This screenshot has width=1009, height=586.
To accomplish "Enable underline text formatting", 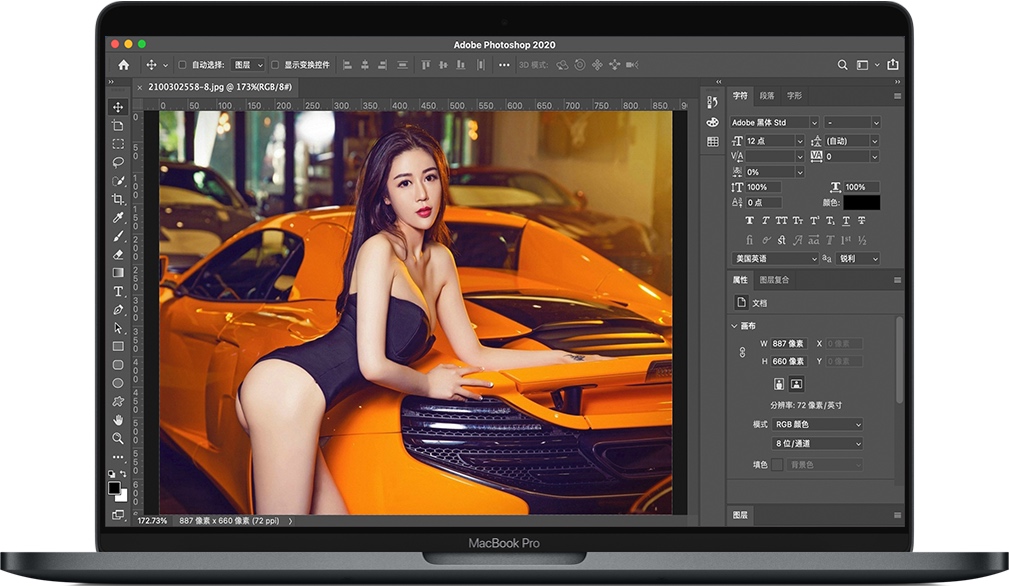I will pos(845,220).
